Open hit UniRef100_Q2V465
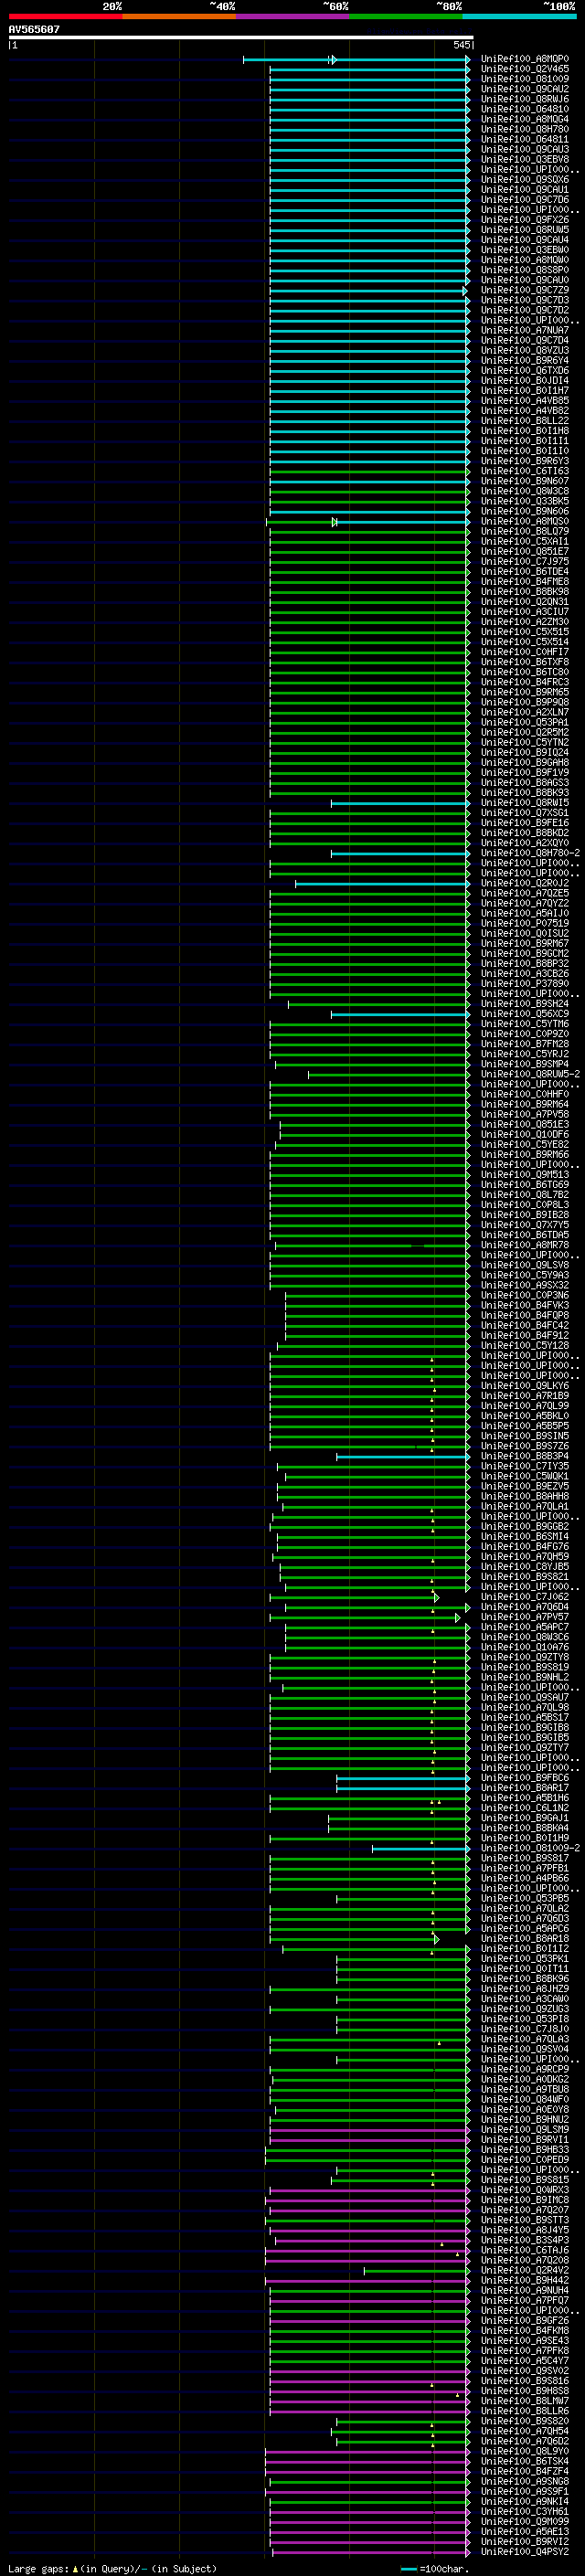The height and width of the screenshot is (2576, 585). [525, 69]
